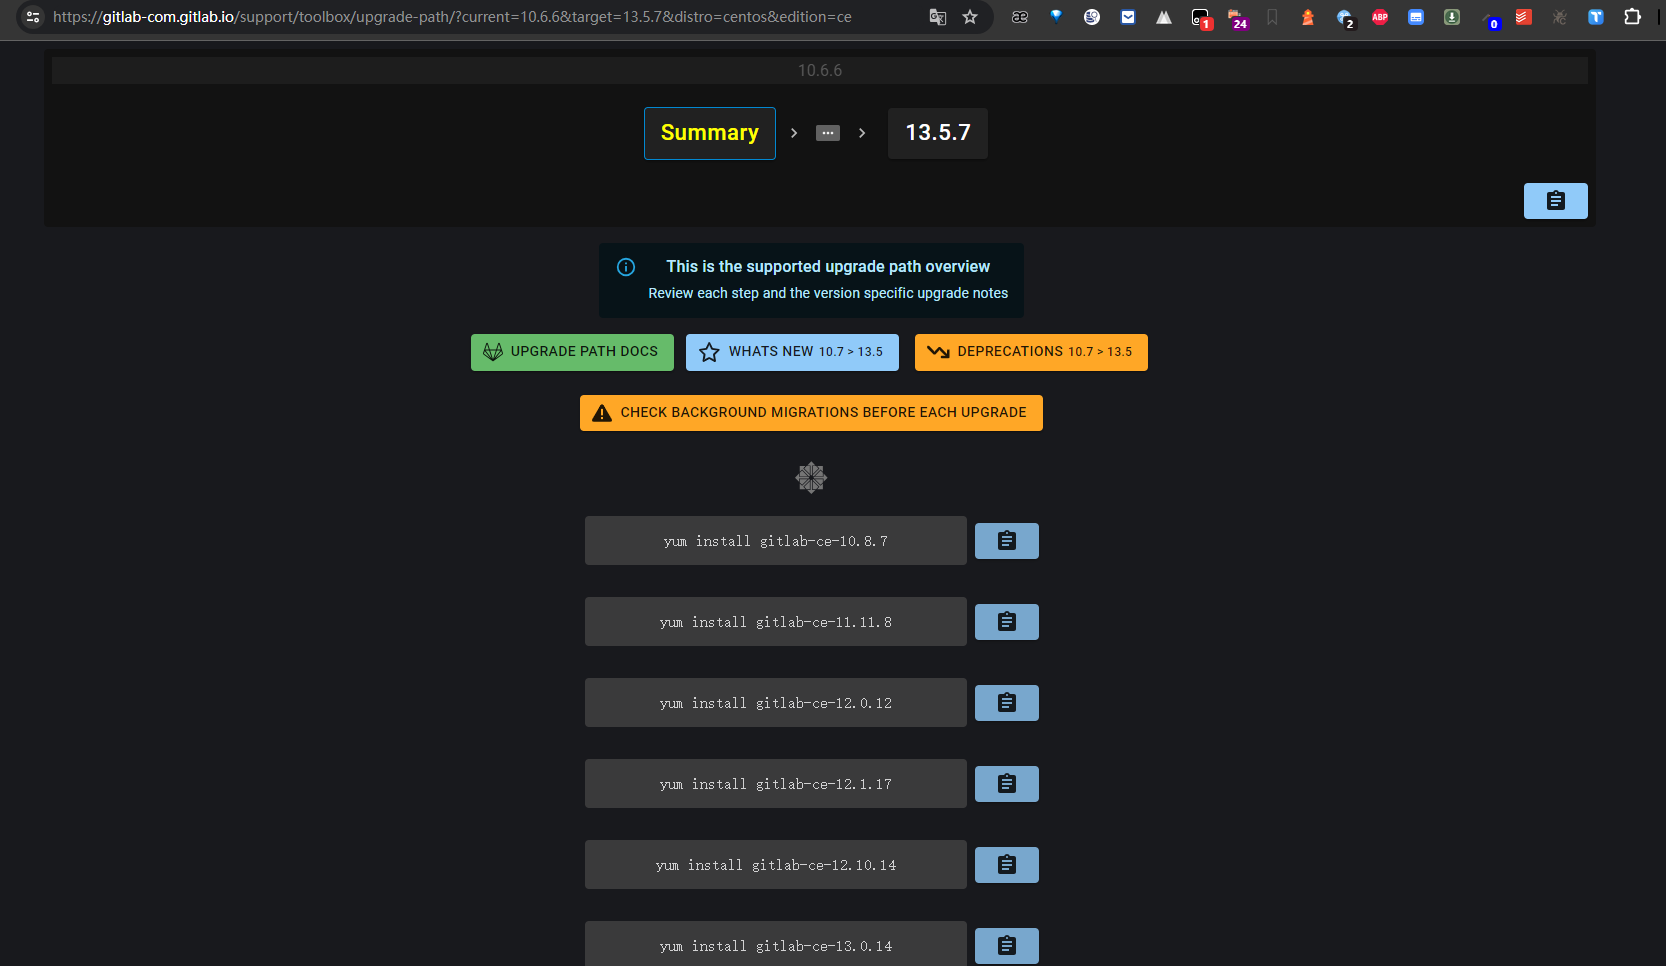Open the extension with blue 0 badge
Image resolution: width=1666 pixels, height=966 pixels.
tap(1490, 19)
